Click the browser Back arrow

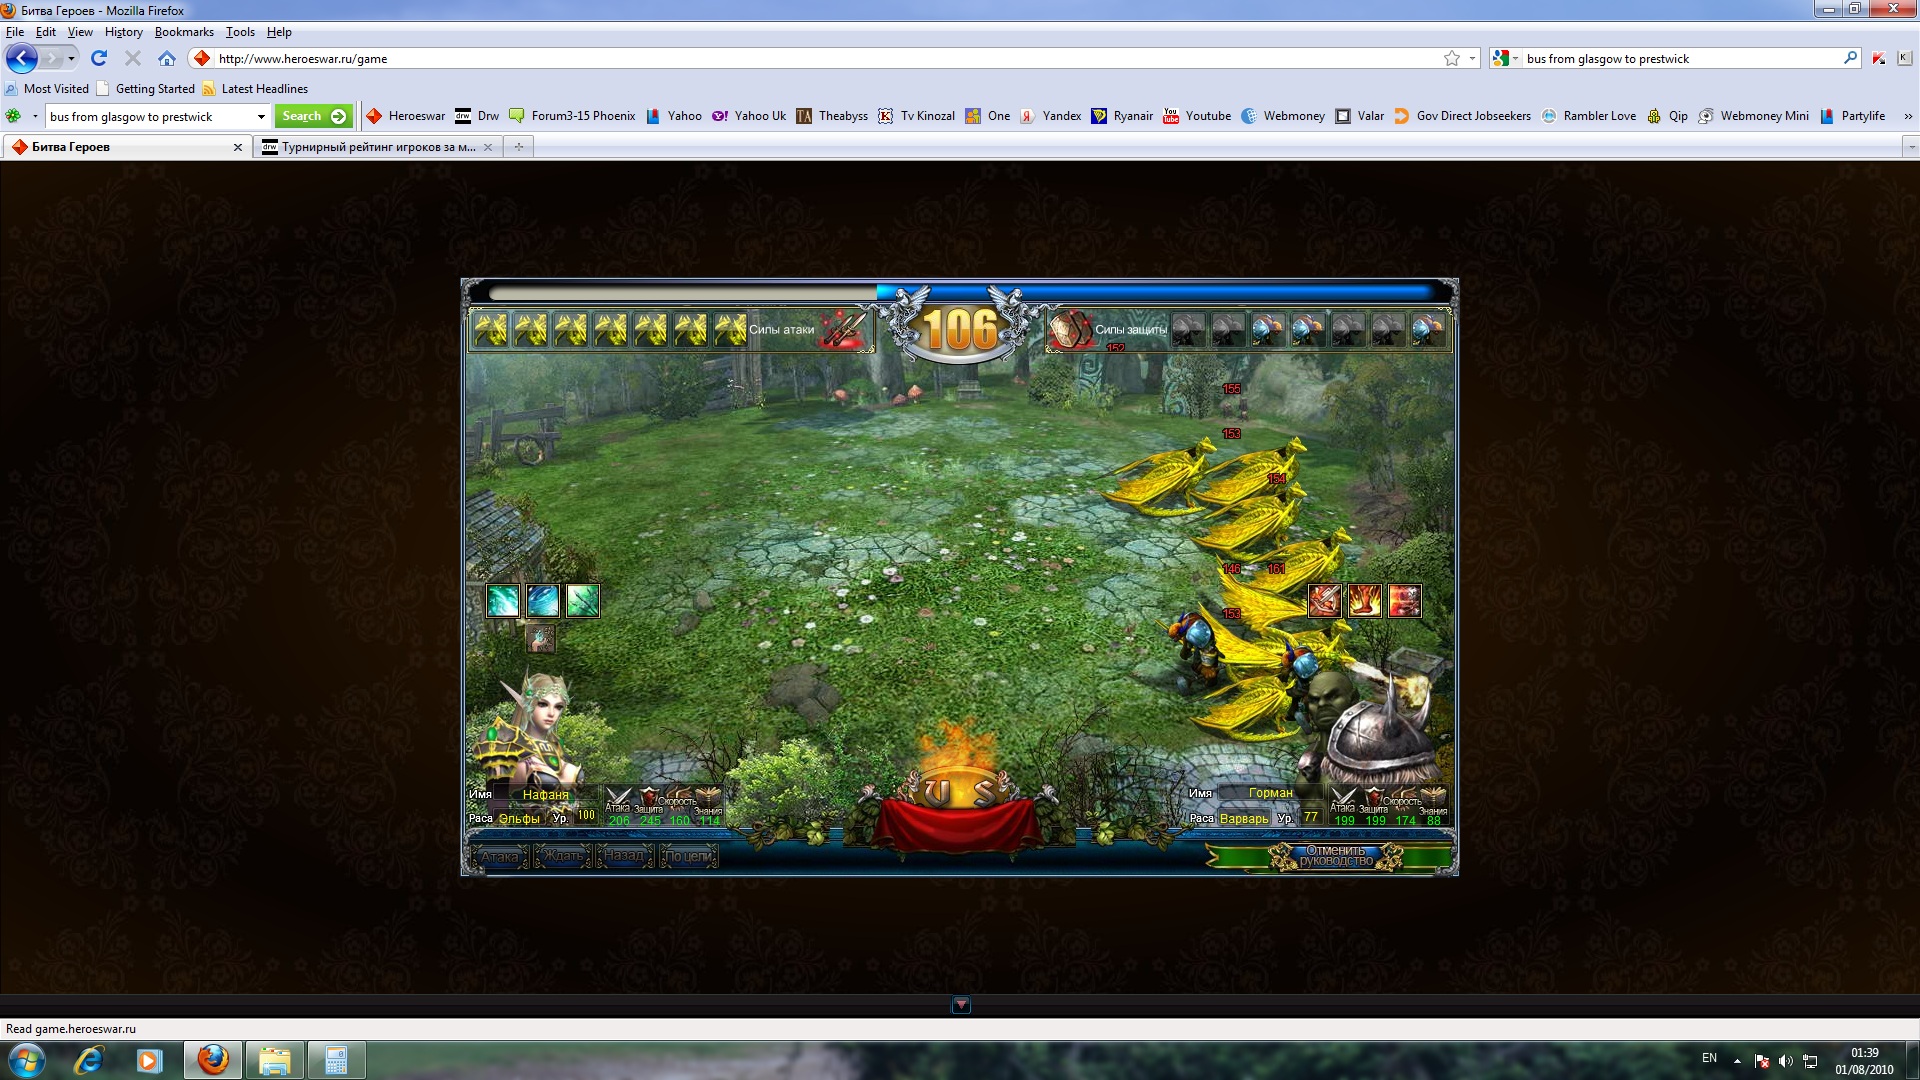pos(21,59)
